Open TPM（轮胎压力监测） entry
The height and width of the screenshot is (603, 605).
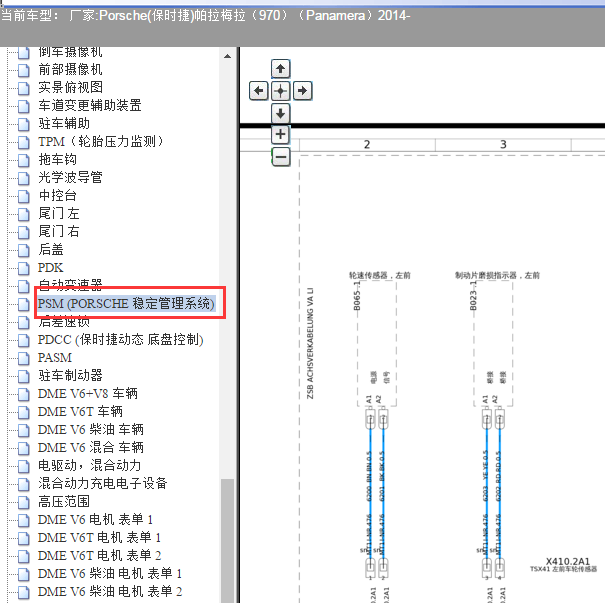(100, 142)
